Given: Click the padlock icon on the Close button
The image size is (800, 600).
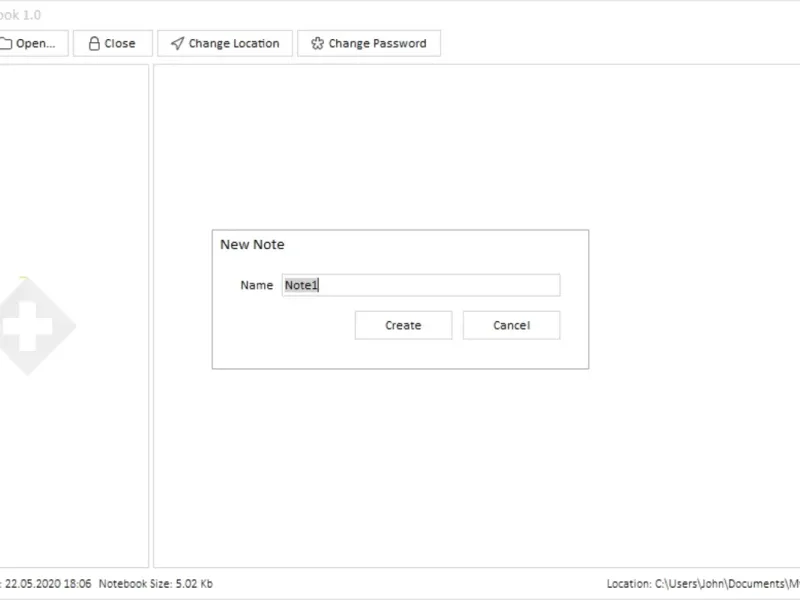Looking at the screenshot, I should click(94, 44).
